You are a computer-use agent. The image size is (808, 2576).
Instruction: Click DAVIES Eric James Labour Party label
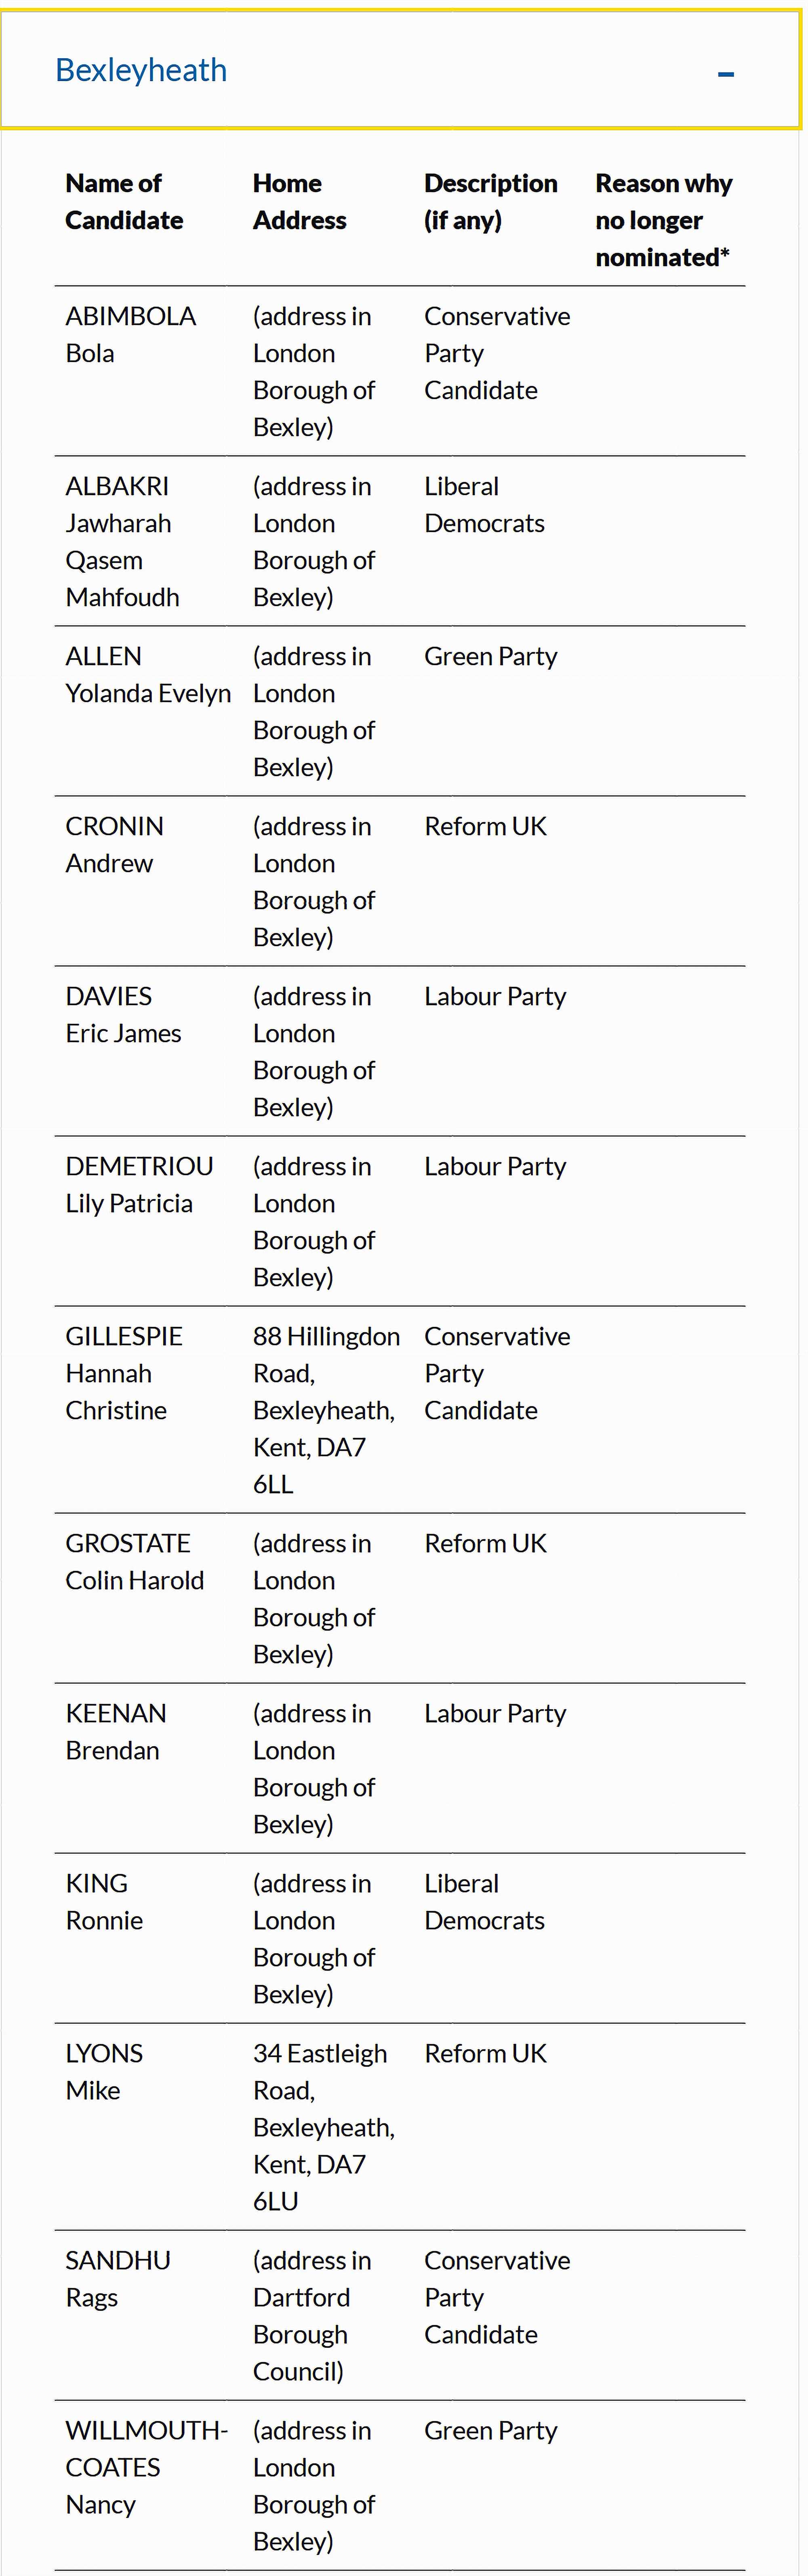coord(495,996)
